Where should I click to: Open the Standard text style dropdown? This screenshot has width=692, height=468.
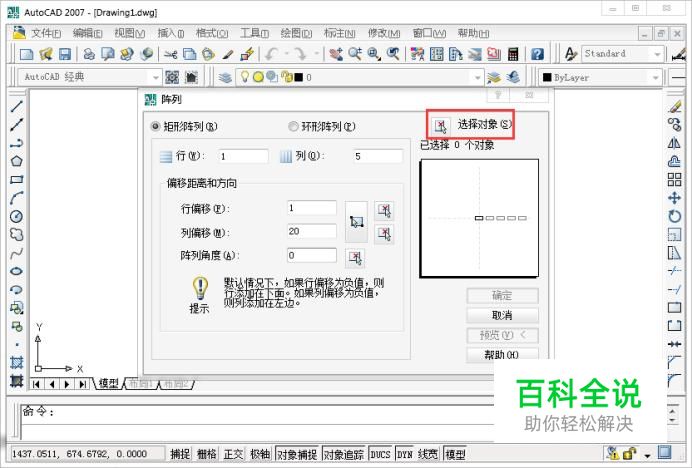click(657, 54)
